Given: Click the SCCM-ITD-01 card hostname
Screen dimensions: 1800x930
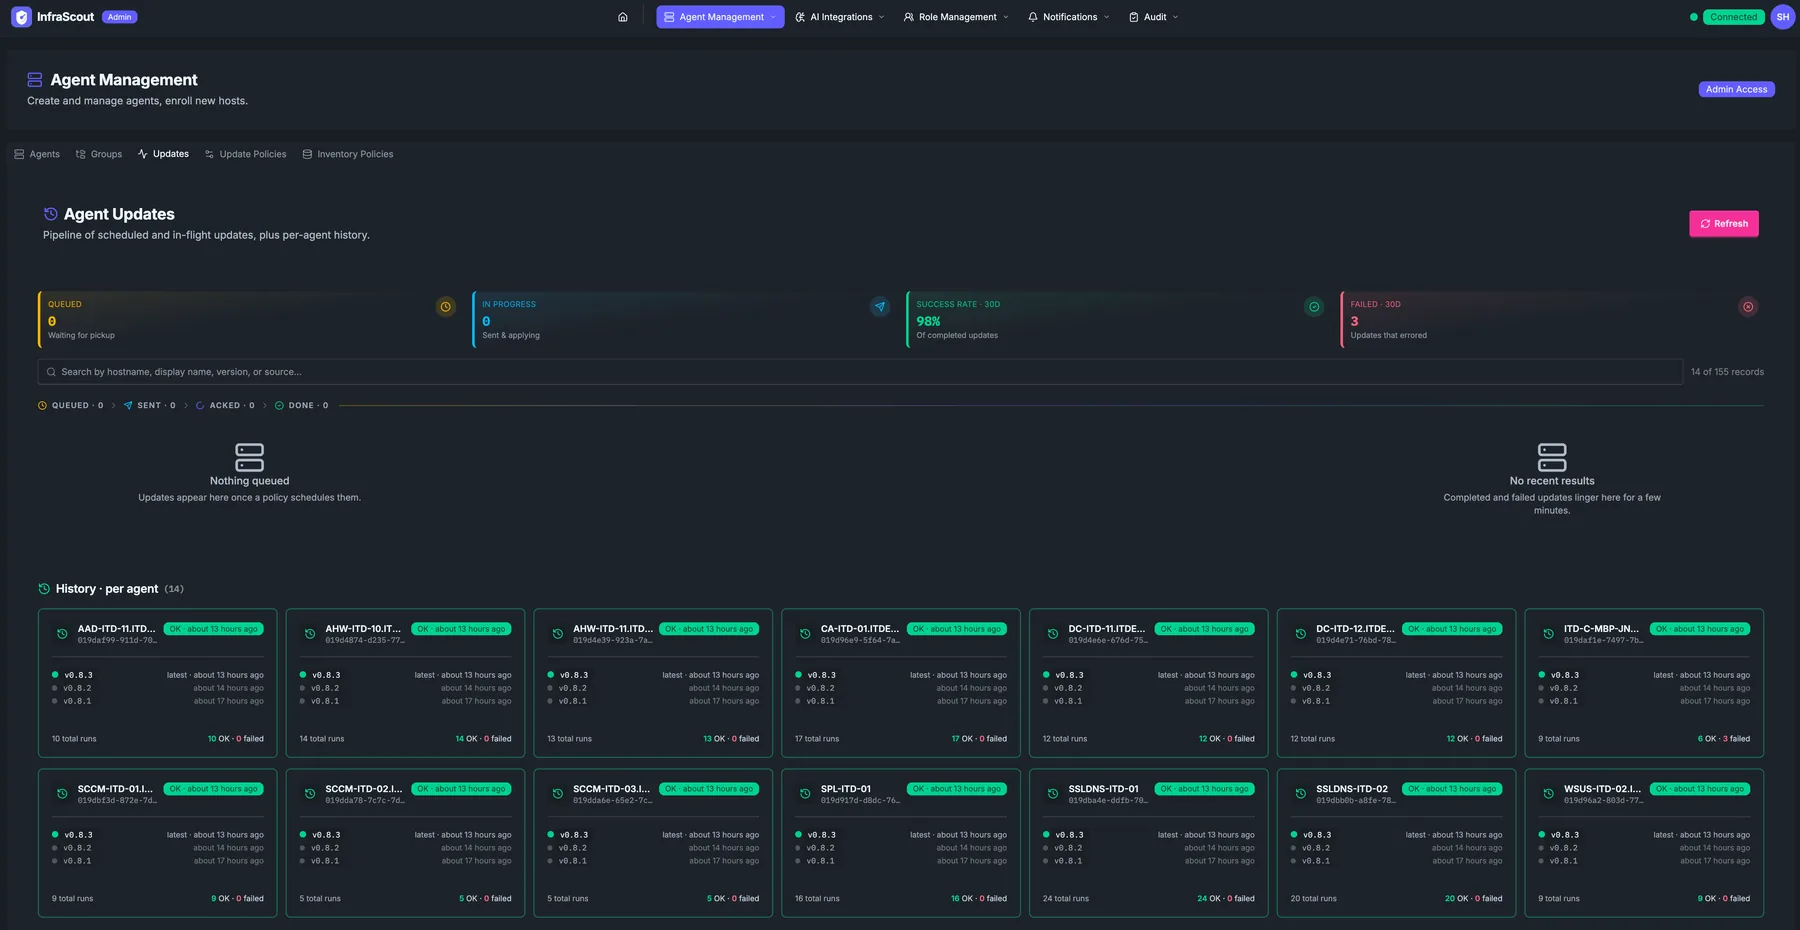Looking at the screenshot, I should [116, 789].
